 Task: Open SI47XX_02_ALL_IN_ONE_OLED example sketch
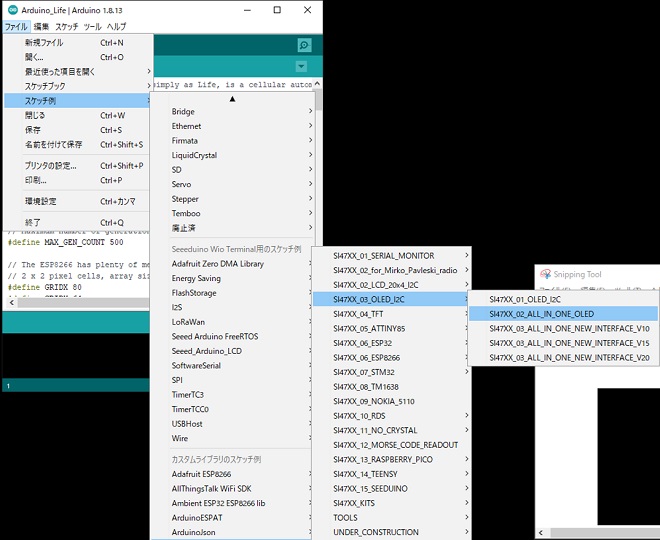(x=563, y=314)
